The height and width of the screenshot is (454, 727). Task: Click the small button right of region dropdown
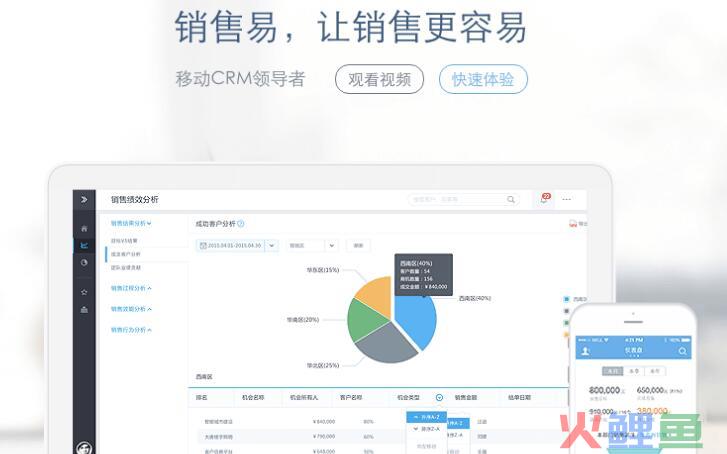[358, 245]
